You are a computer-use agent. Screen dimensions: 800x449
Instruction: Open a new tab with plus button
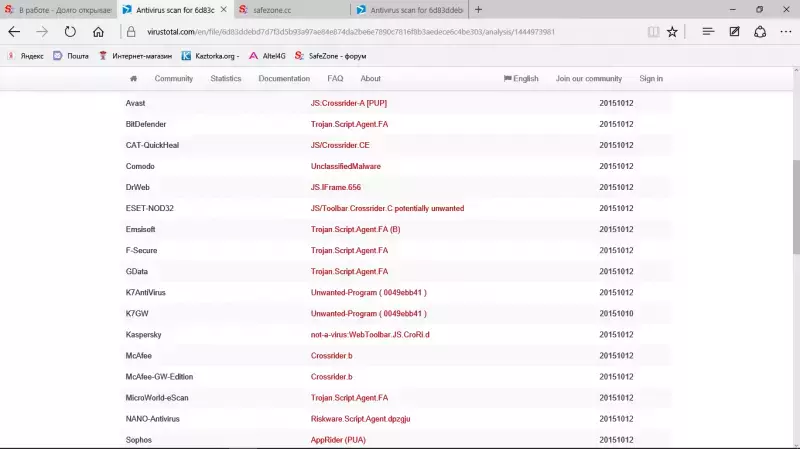click(x=478, y=10)
